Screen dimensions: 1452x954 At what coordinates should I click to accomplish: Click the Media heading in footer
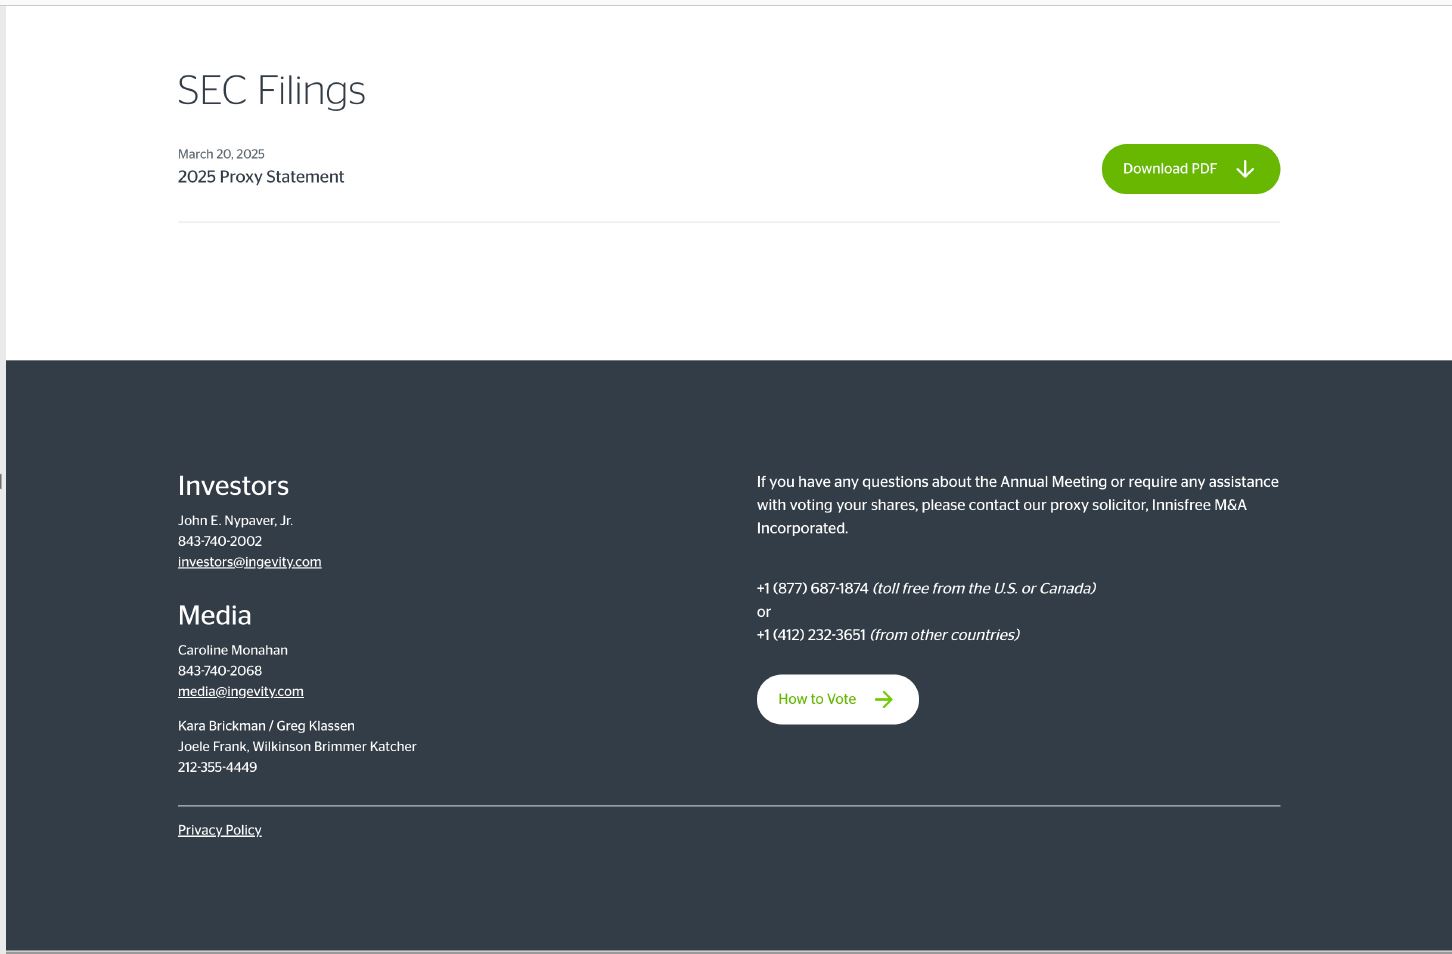[x=215, y=615]
